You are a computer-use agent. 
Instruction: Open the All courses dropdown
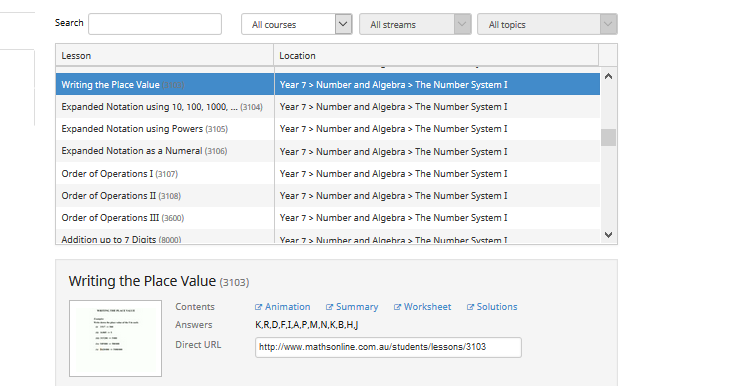click(297, 24)
